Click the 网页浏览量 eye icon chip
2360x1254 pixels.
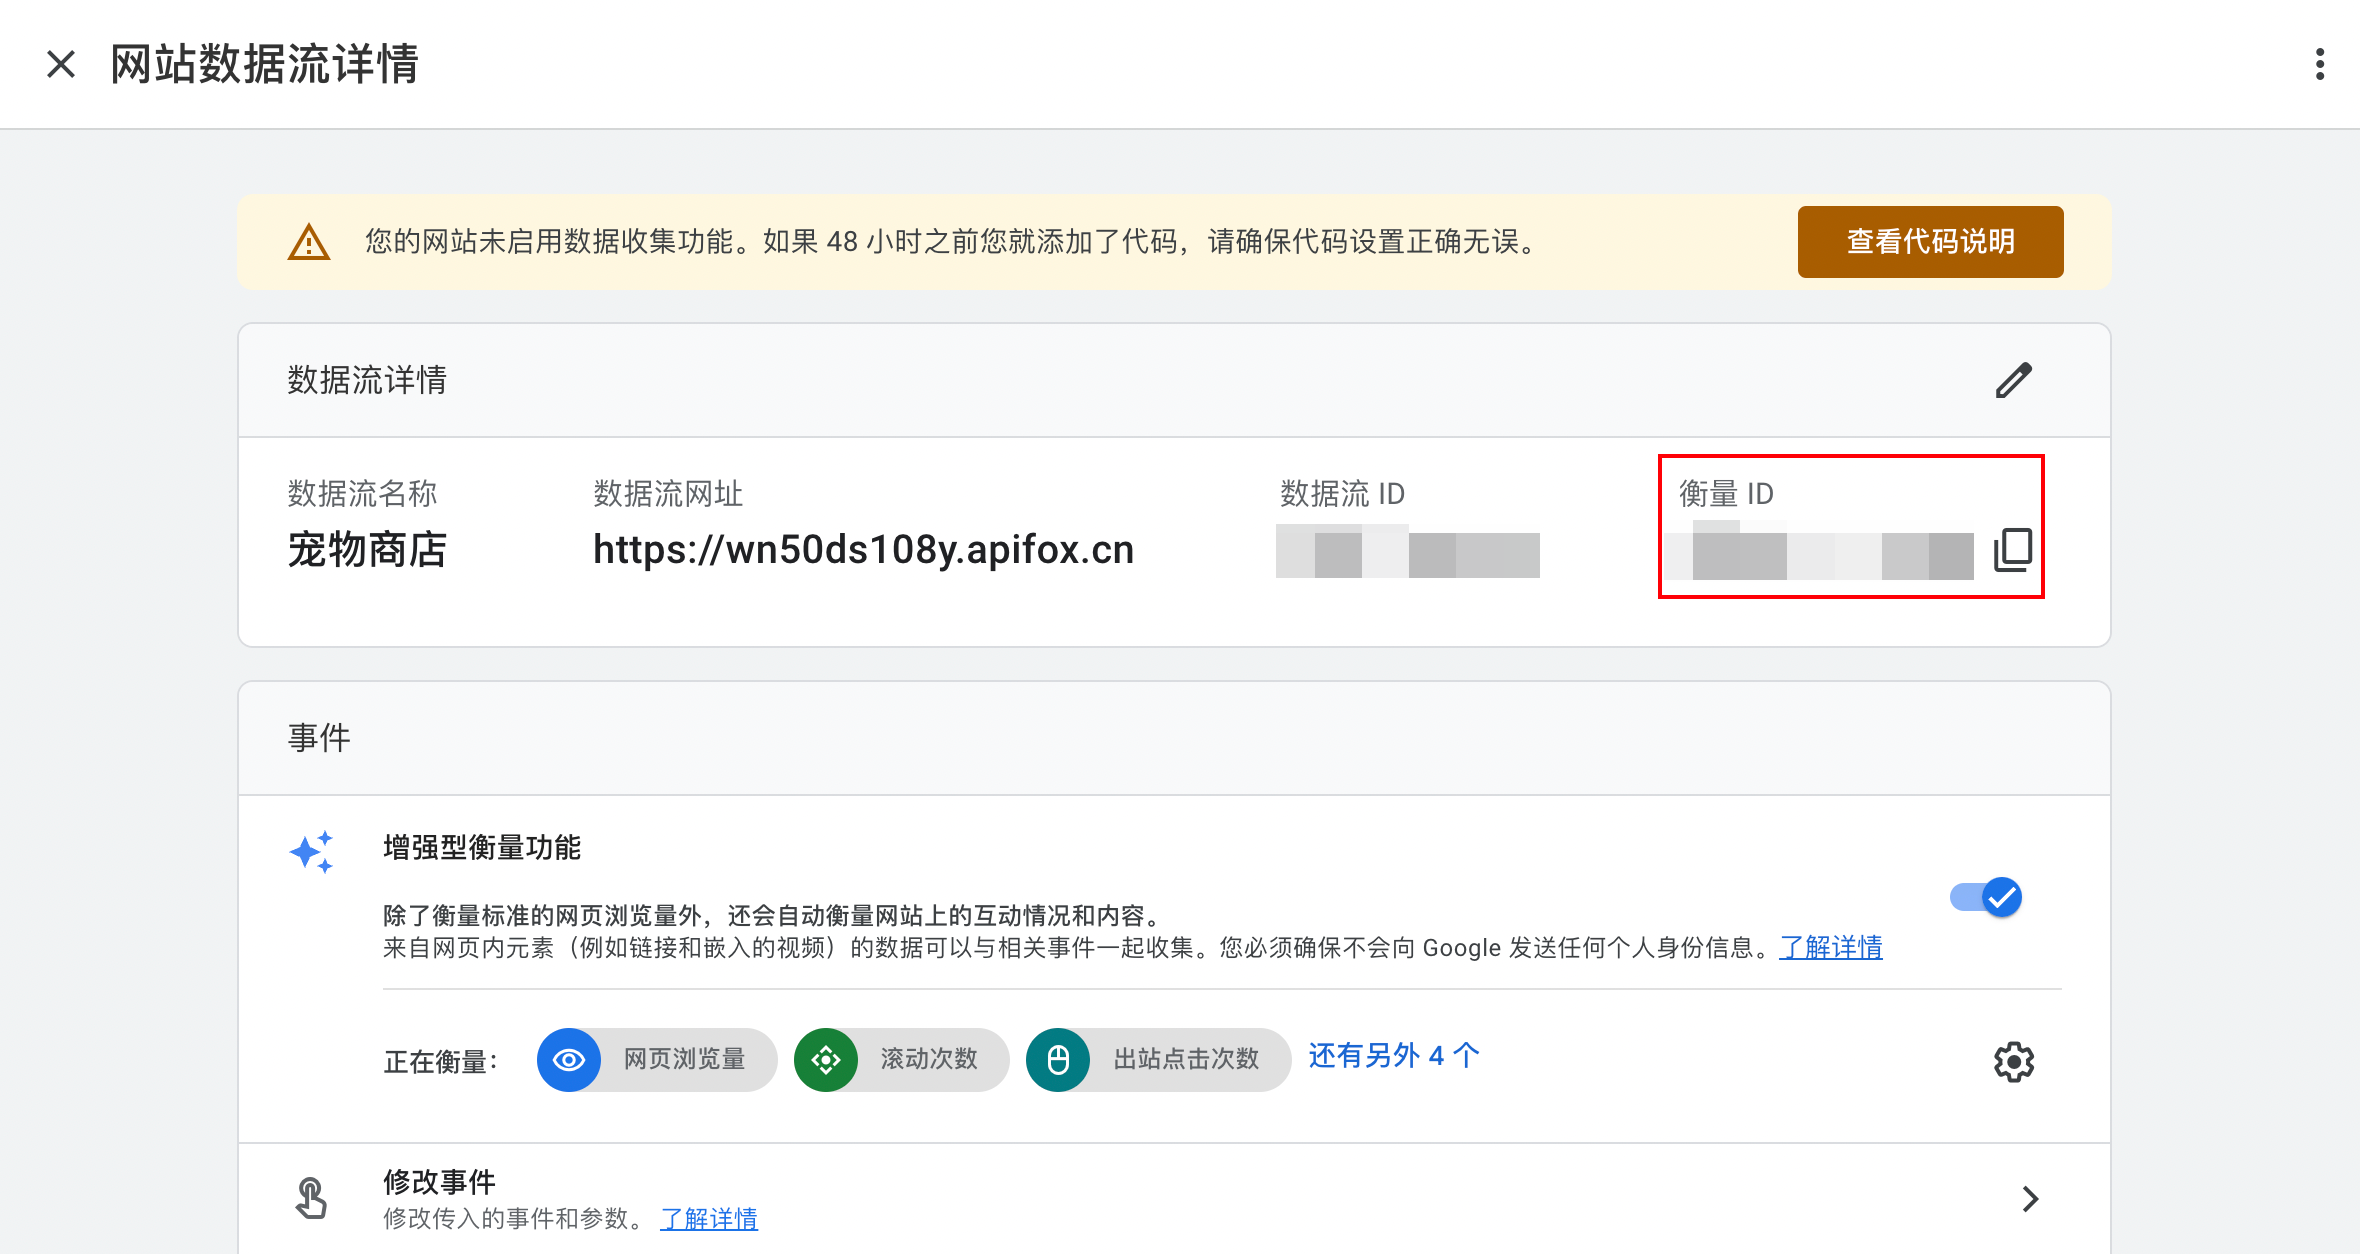[x=568, y=1060]
